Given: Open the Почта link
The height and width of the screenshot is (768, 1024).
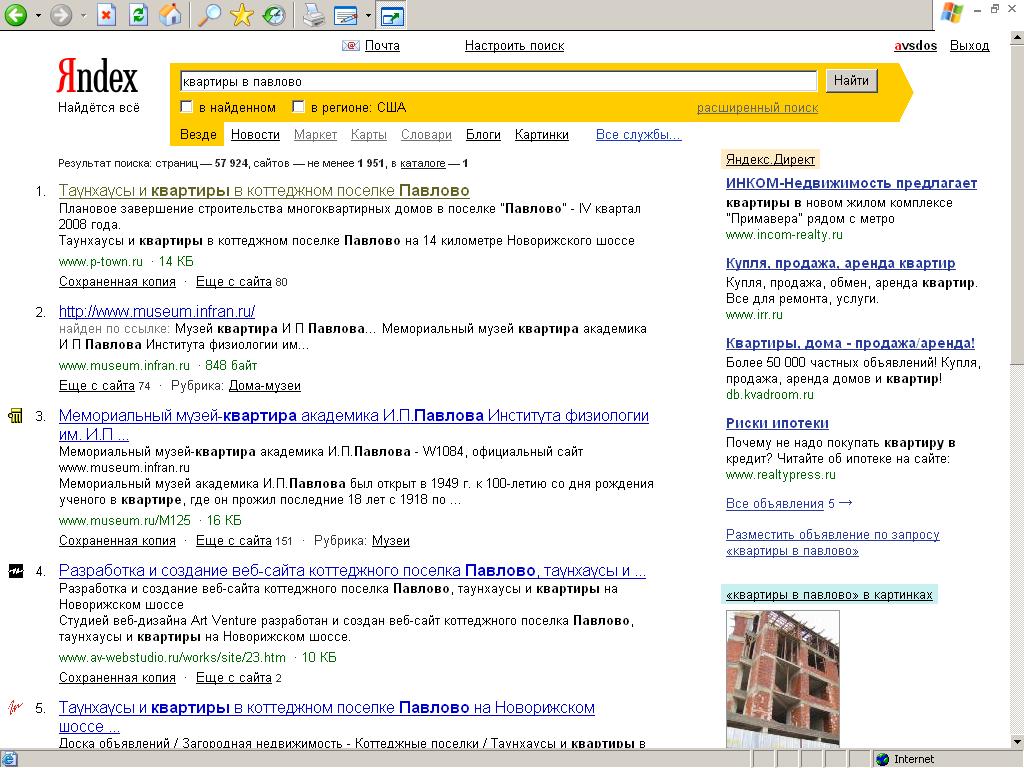Looking at the screenshot, I should pyautogui.click(x=382, y=46).
